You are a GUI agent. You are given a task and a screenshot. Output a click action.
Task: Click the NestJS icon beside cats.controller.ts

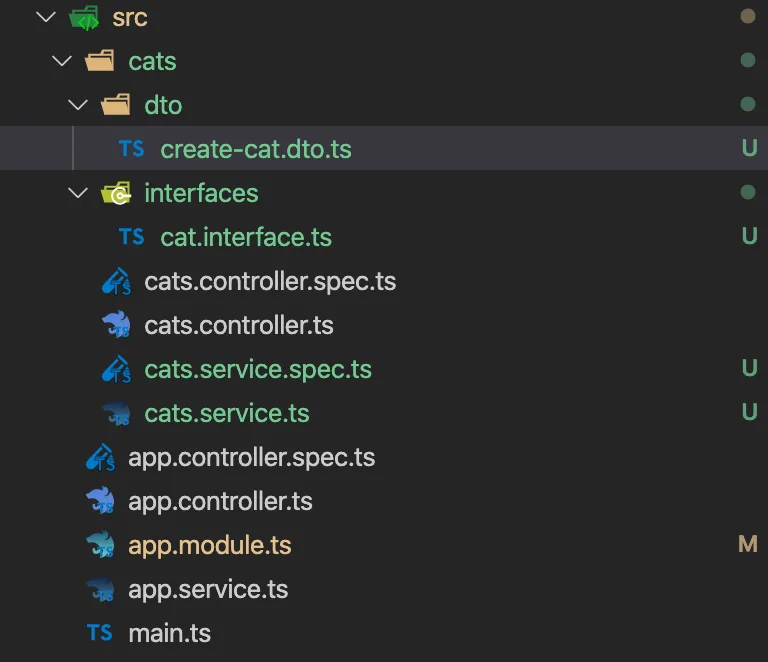[116, 325]
